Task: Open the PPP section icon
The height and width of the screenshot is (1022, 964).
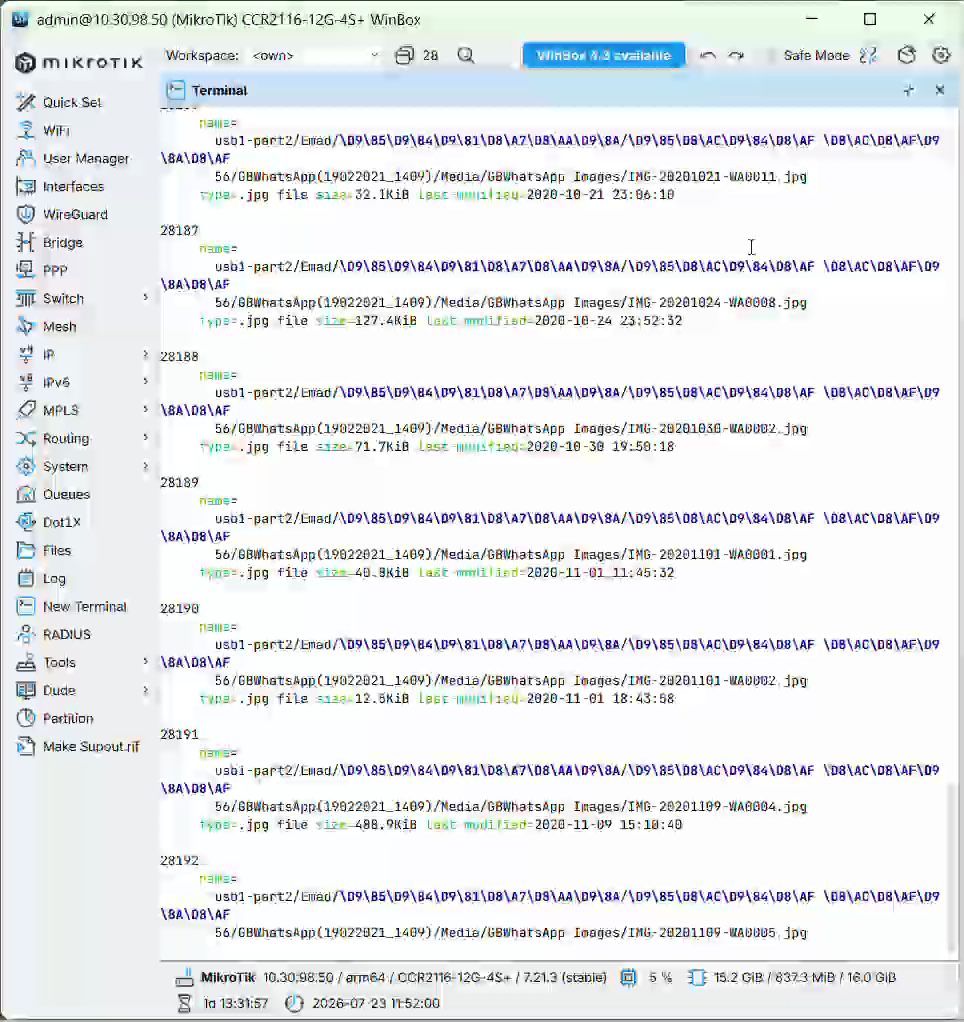Action: [25, 269]
